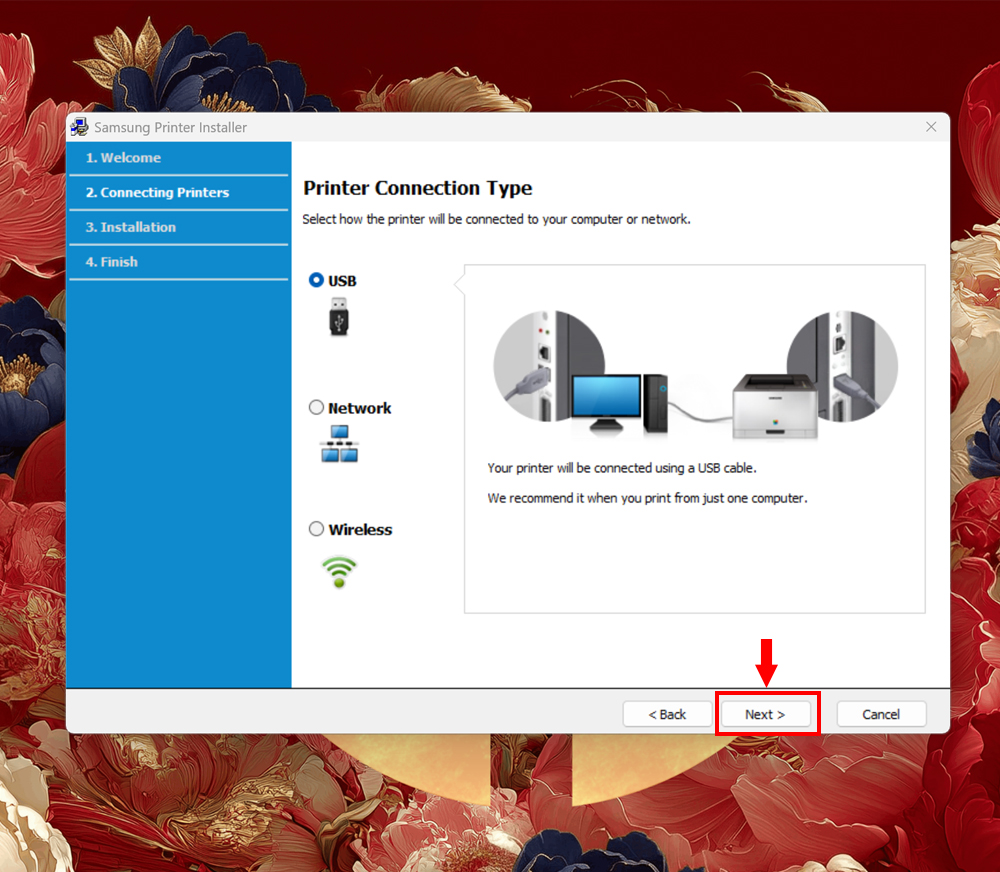1000x872 pixels.
Task: Click the USB option label
Action: [x=342, y=281]
